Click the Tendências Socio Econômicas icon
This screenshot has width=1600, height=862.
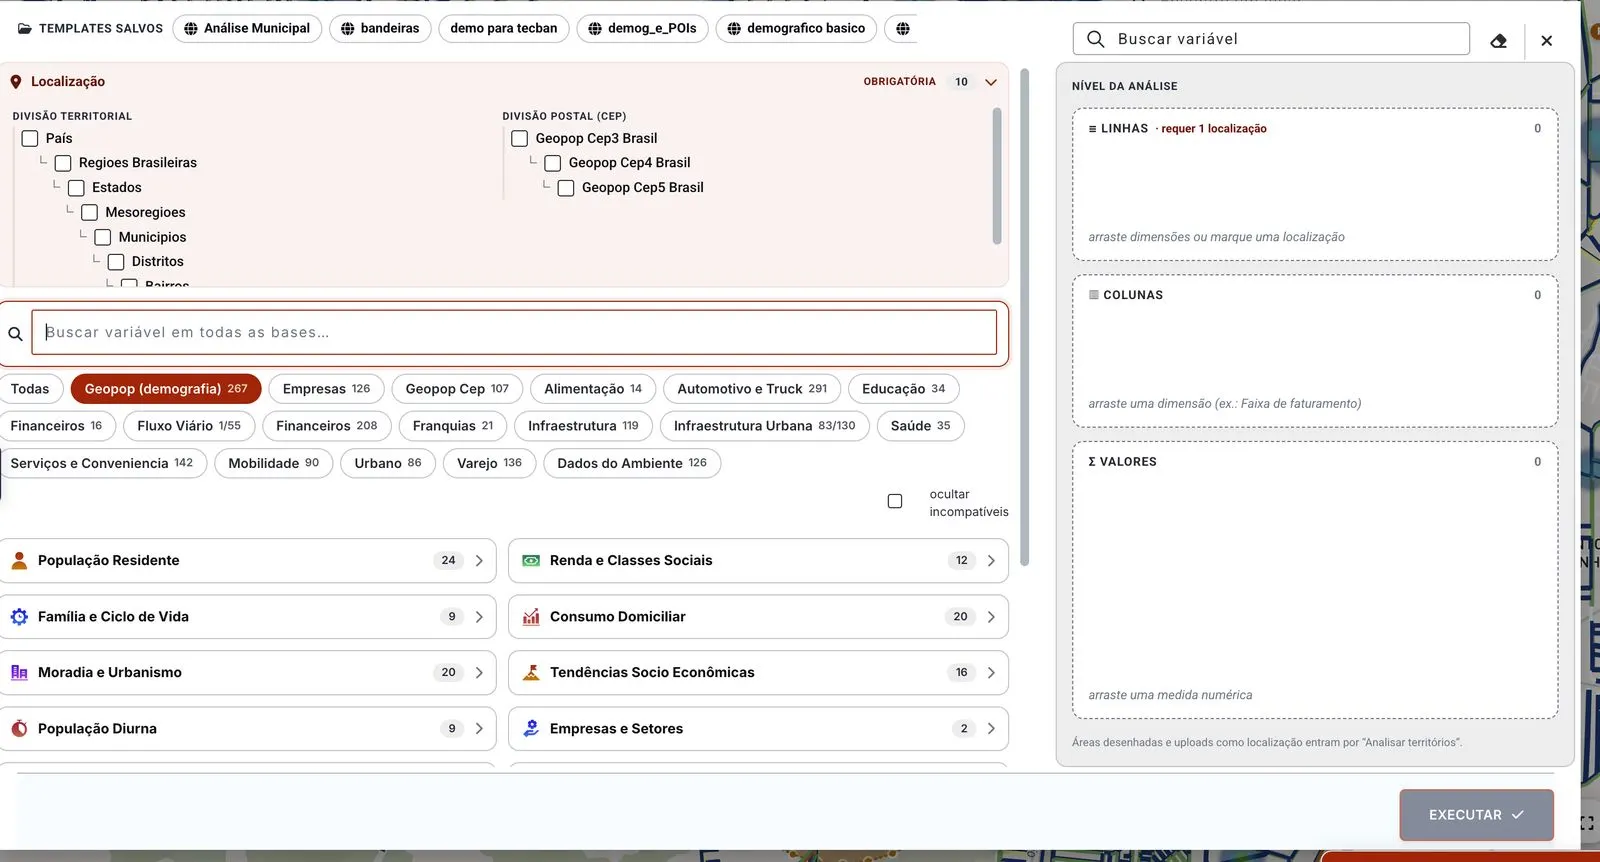531,673
